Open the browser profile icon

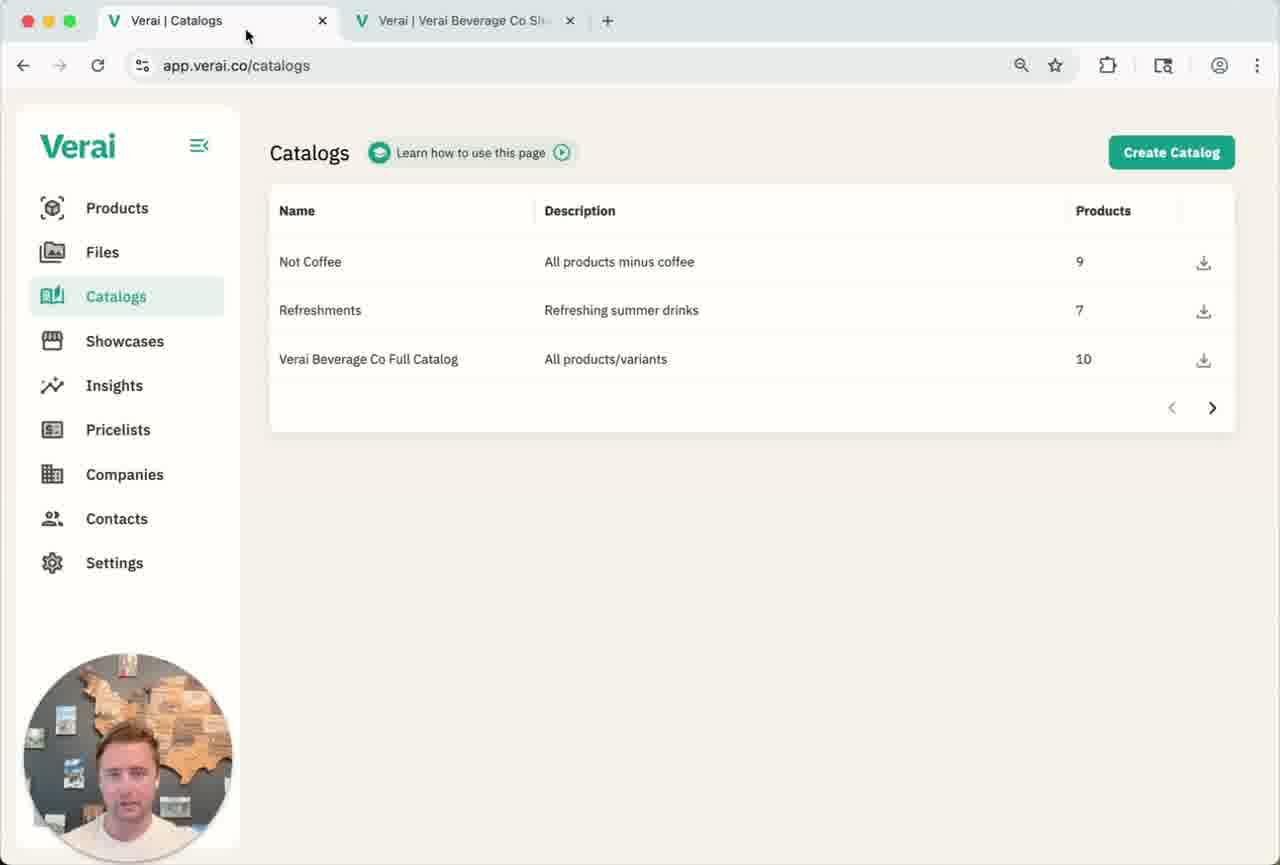pyautogui.click(x=1219, y=66)
